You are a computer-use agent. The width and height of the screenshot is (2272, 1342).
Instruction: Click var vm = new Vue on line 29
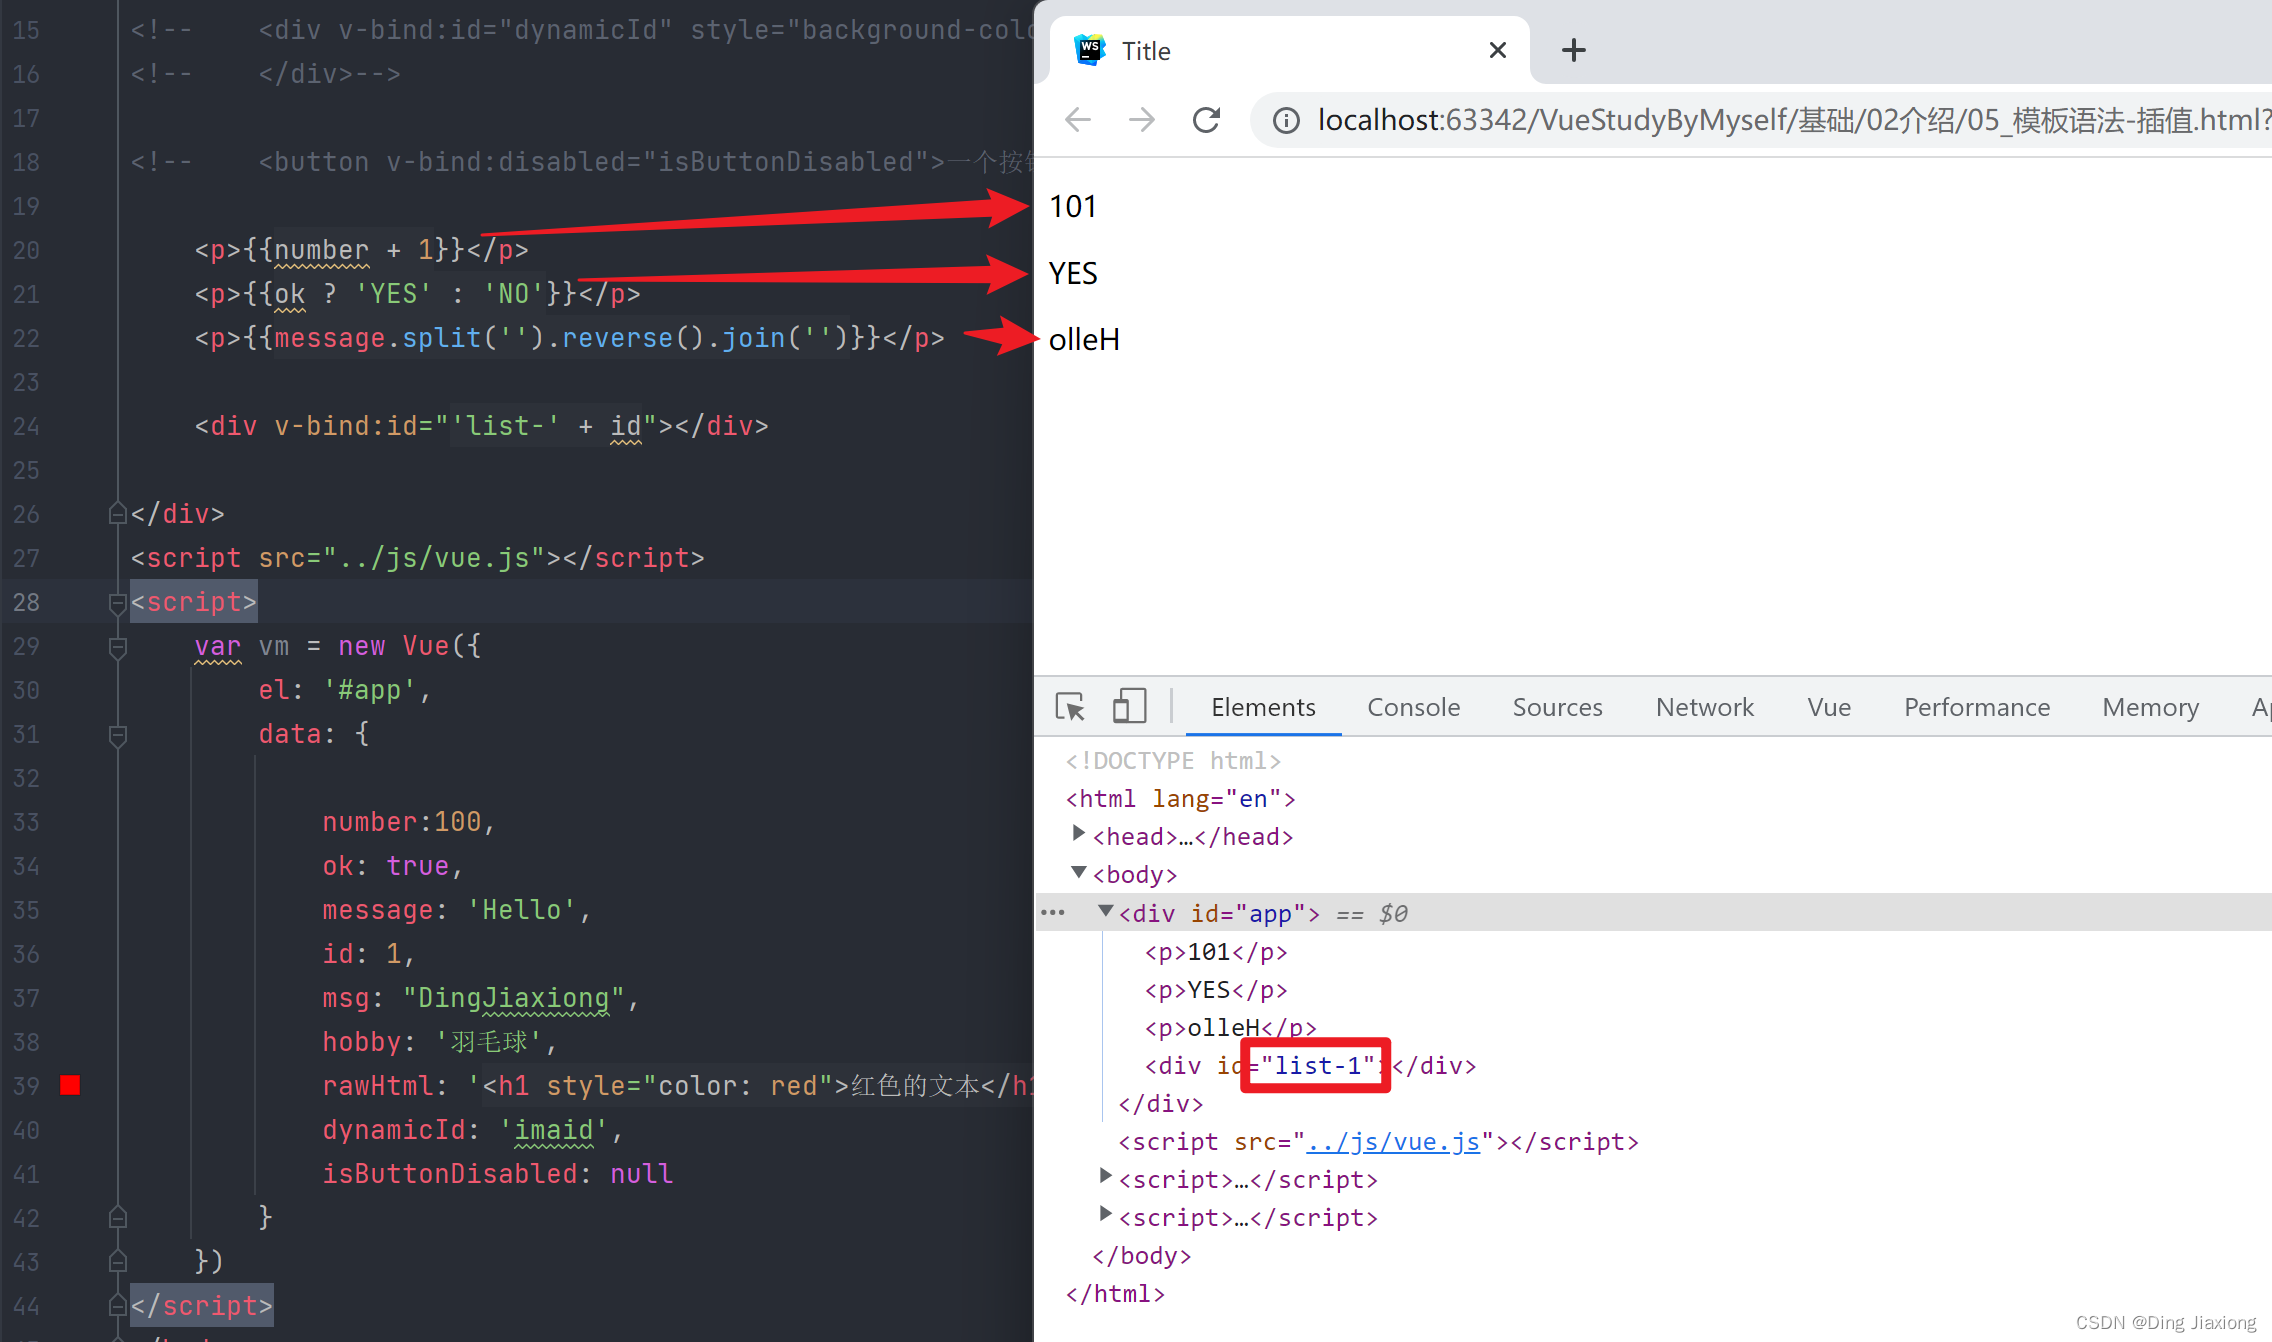tap(338, 646)
